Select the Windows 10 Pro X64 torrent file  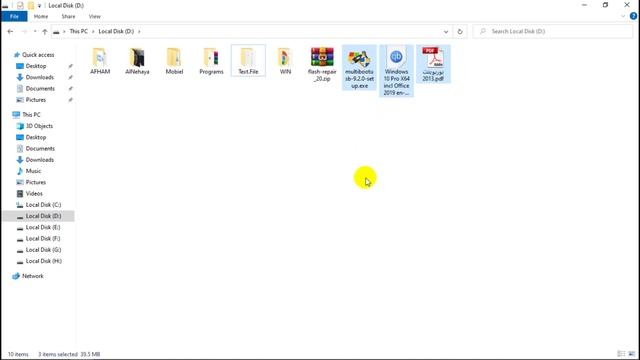coord(396,71)
